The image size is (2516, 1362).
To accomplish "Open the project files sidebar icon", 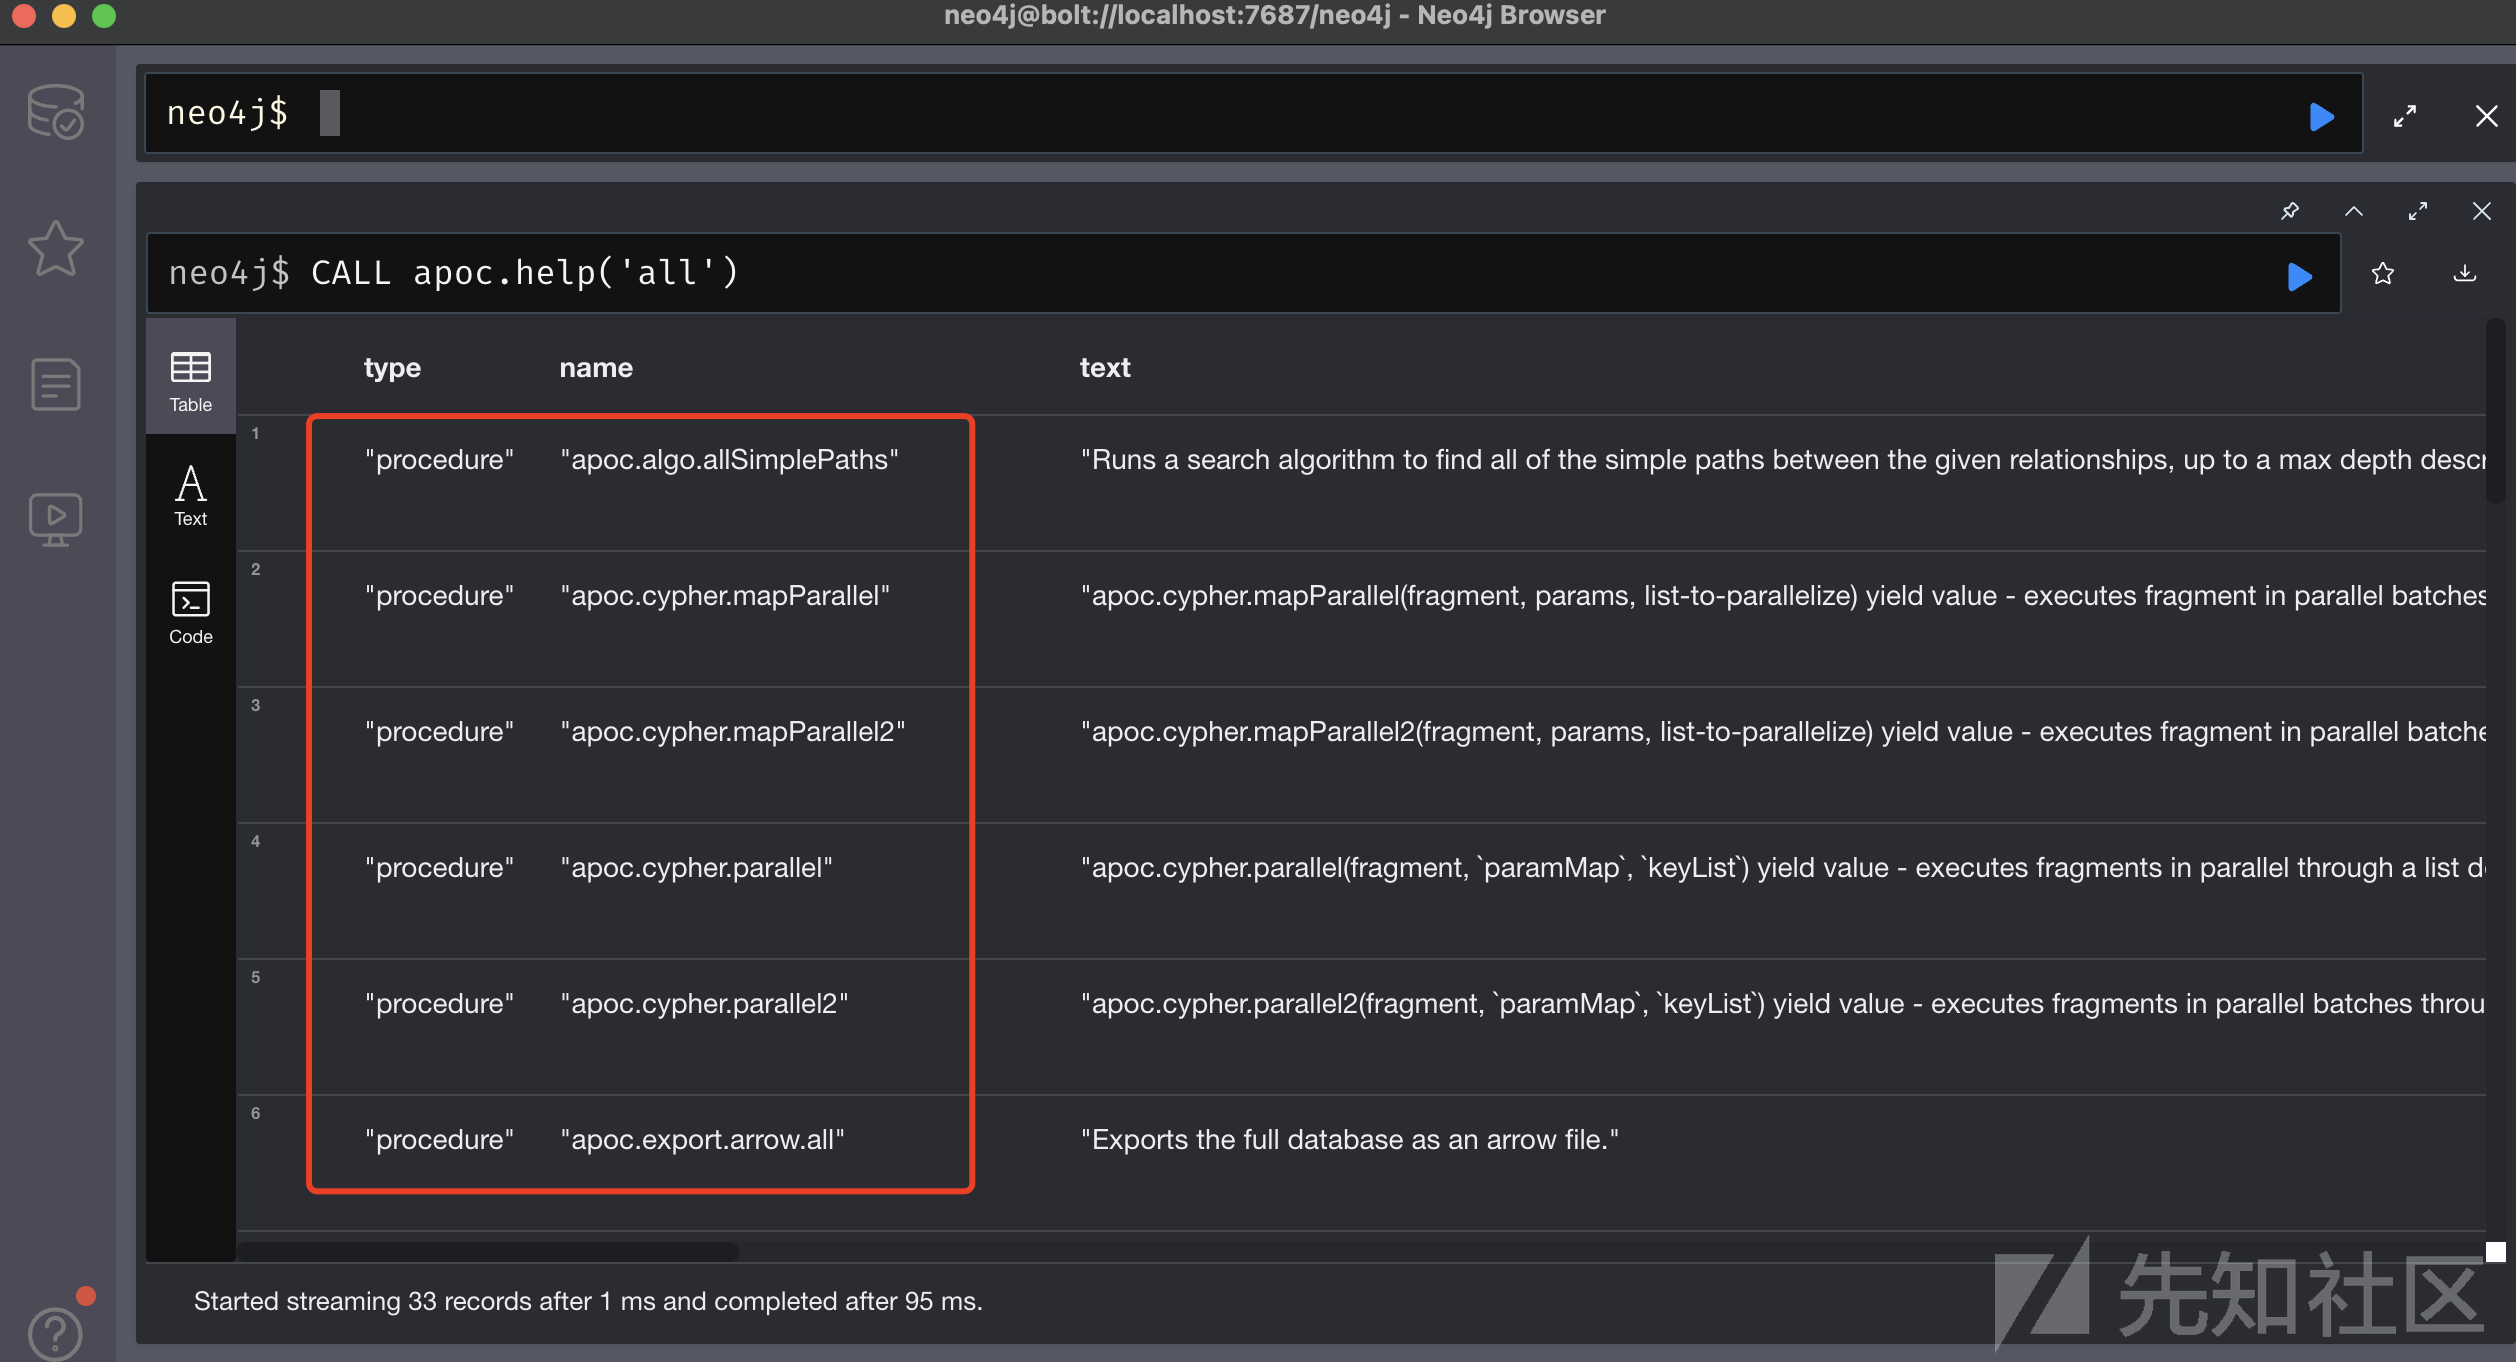I will (56, 384).
